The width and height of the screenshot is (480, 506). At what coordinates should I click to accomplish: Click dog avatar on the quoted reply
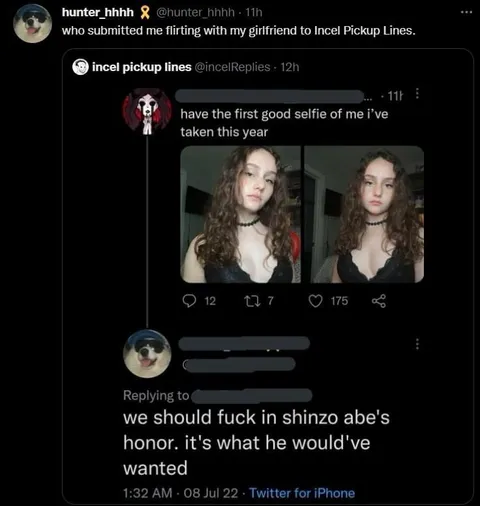[x=147, y=354]
